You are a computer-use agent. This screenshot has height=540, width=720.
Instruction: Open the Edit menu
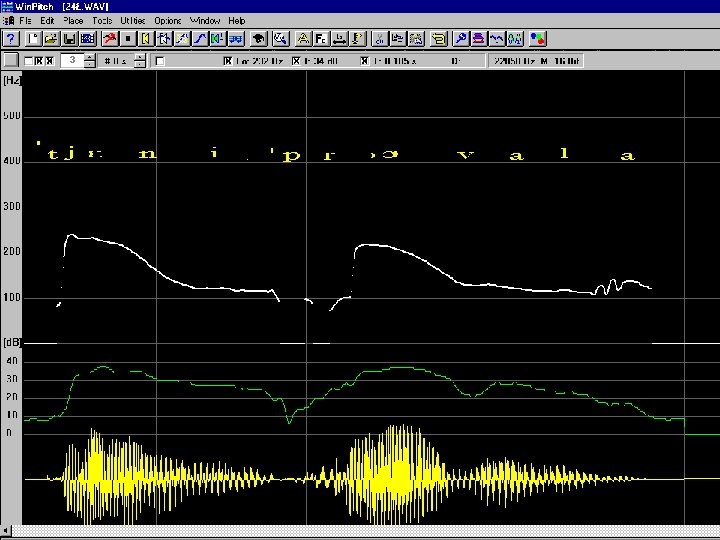click(x=47, y=21)
